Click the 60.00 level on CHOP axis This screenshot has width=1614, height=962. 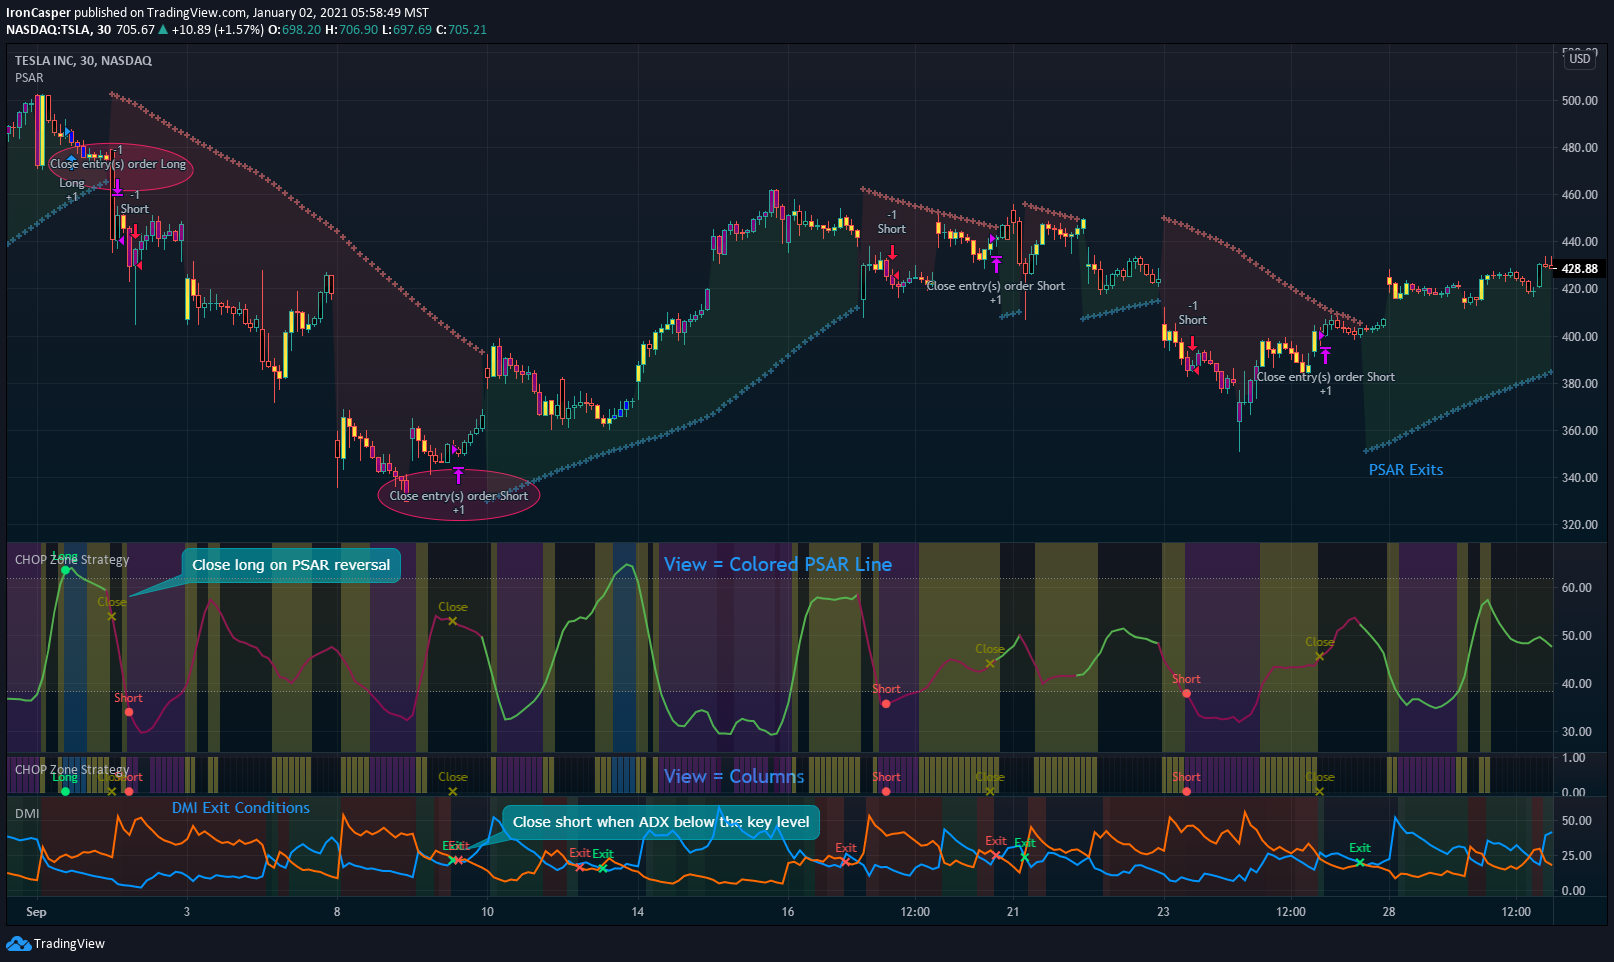point(1576,588)
